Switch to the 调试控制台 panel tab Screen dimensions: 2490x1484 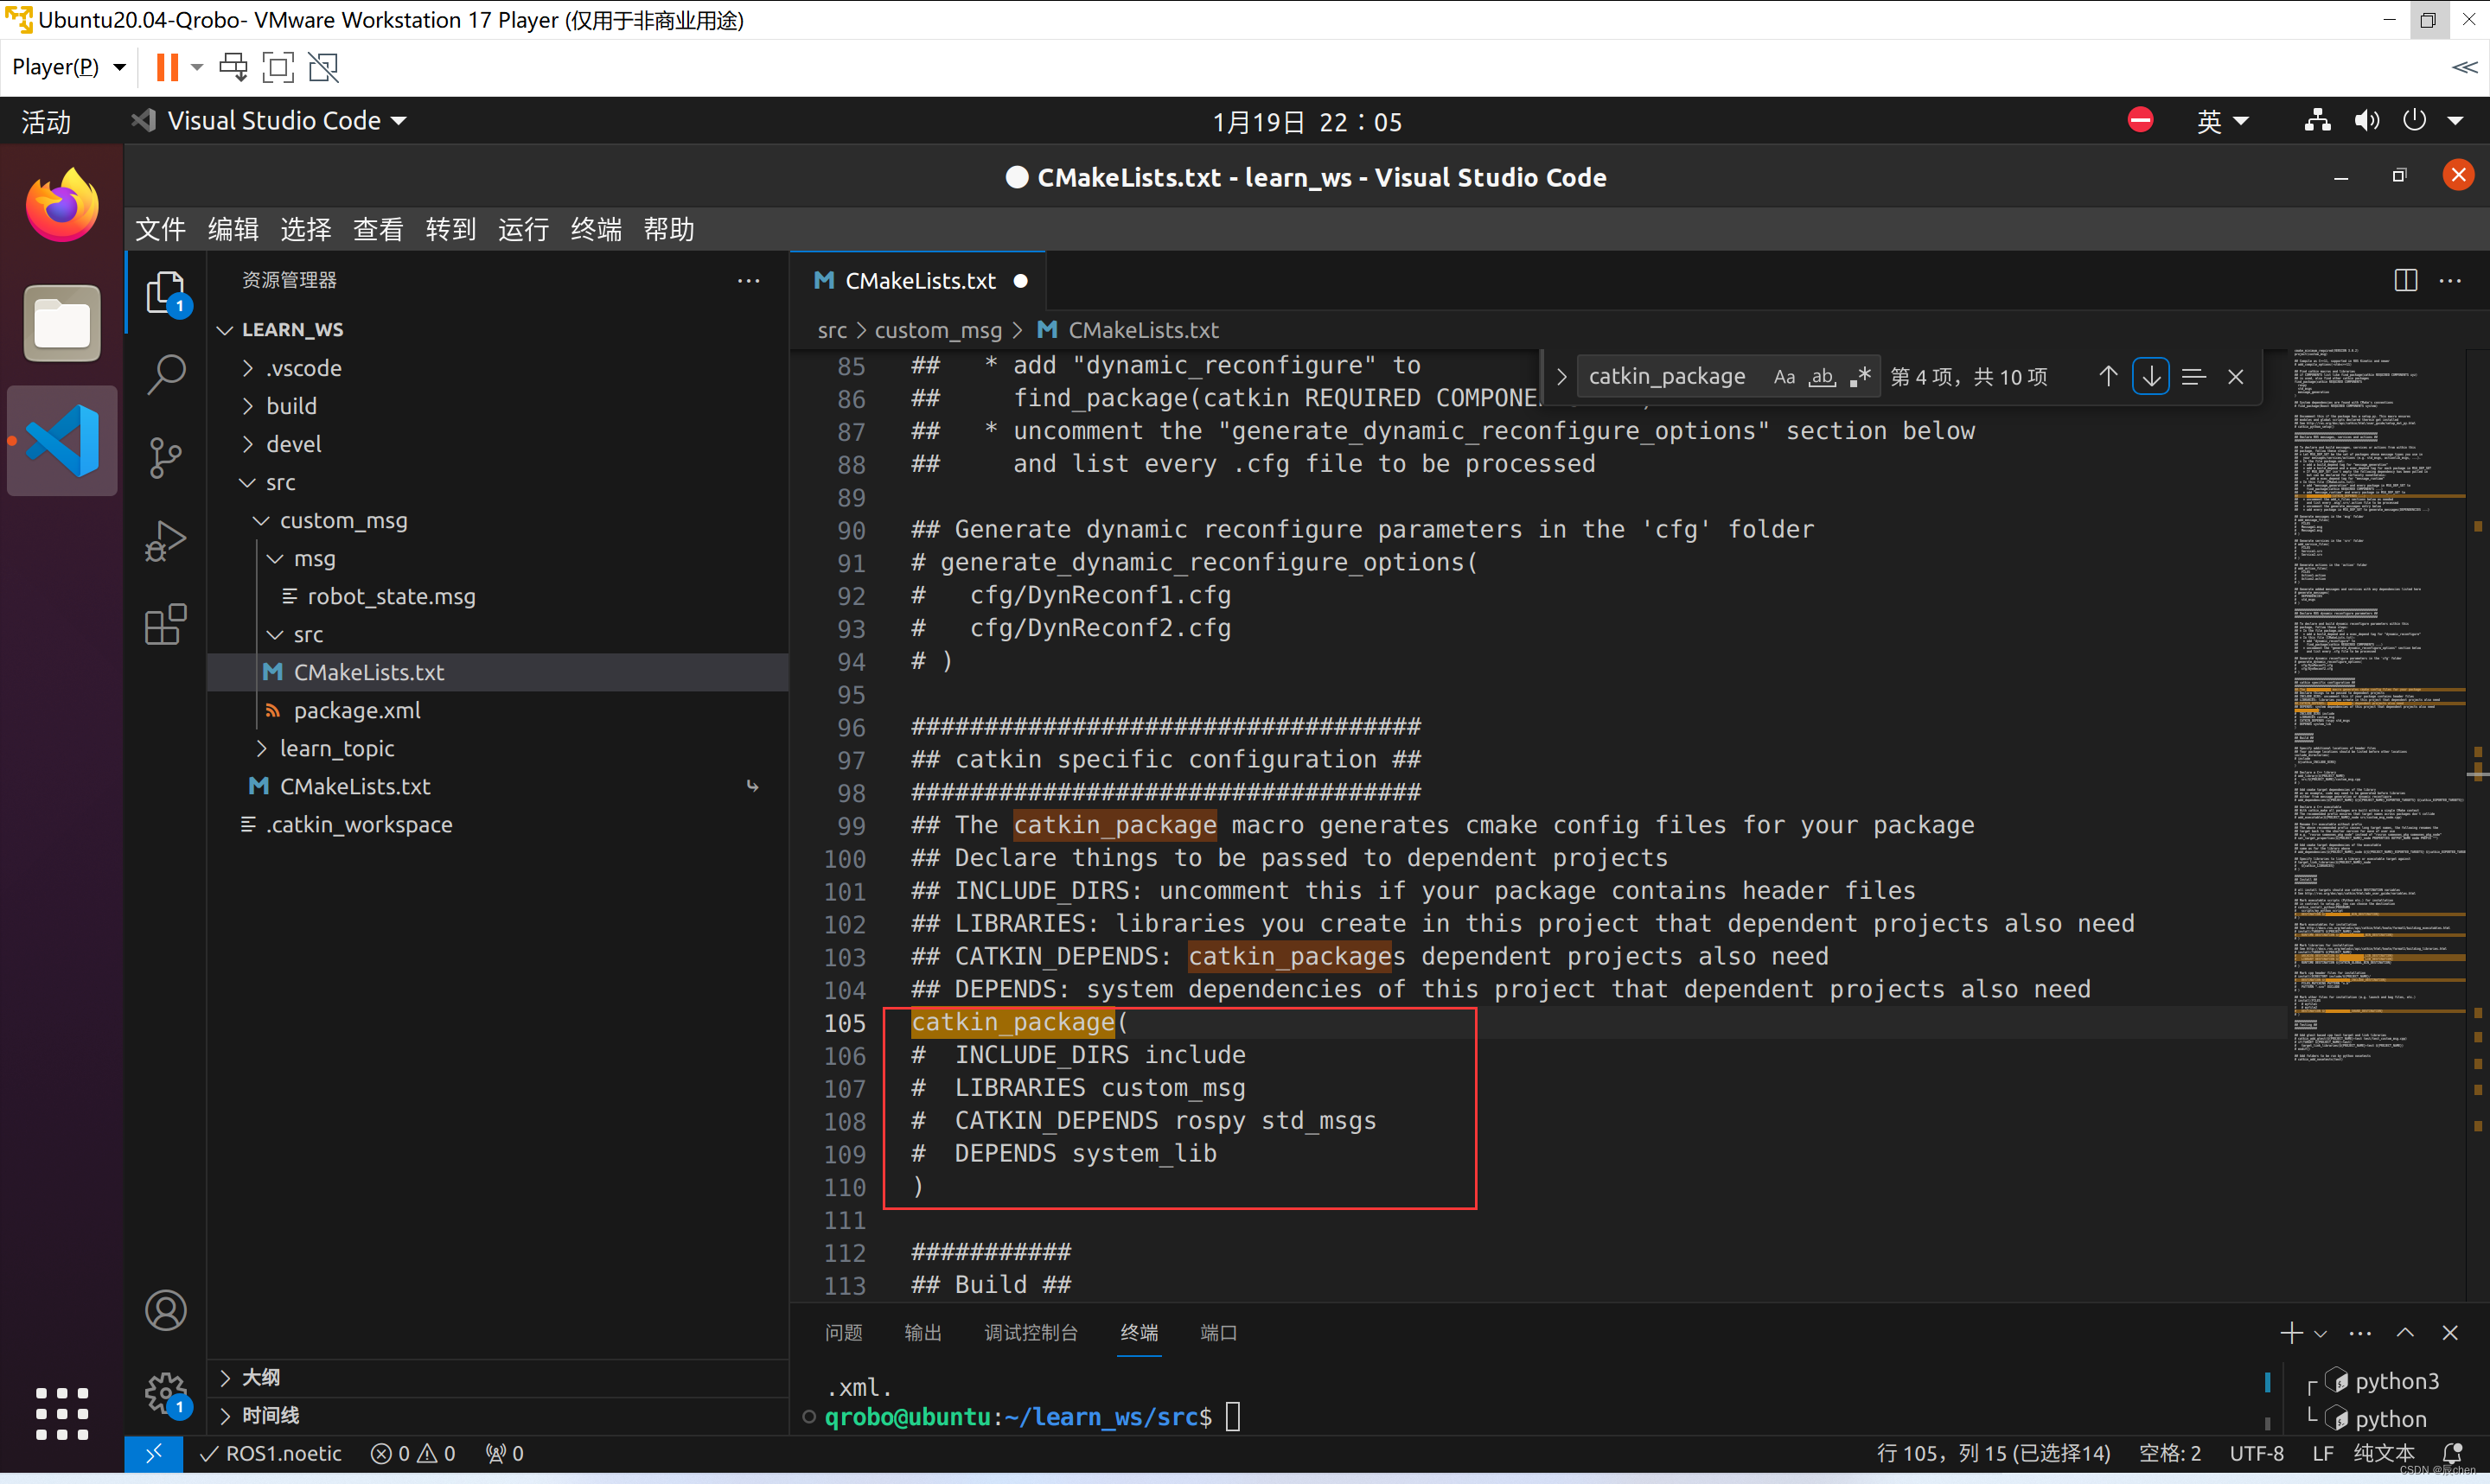[x=1031, y=1333]
